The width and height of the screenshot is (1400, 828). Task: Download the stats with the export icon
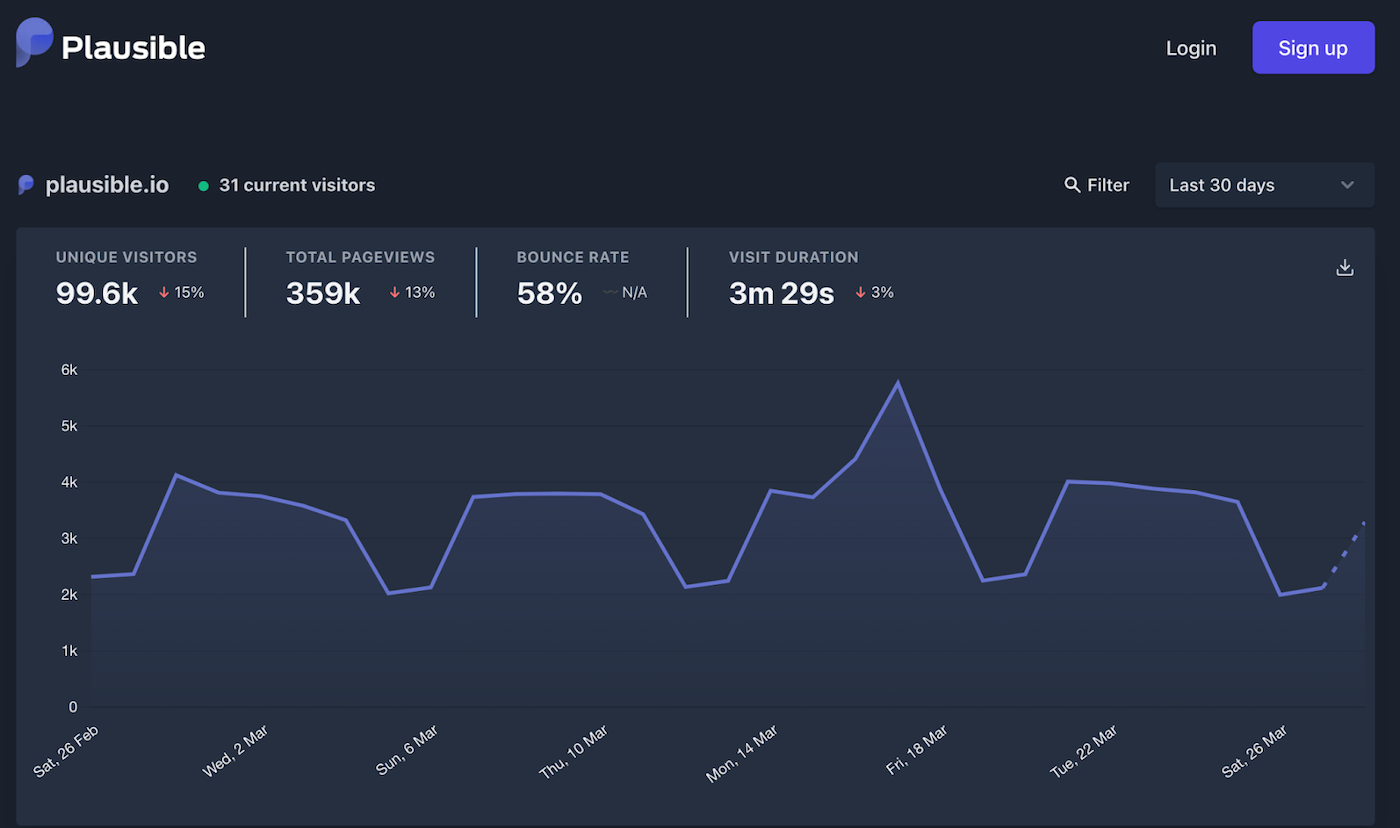(x=1345, y=267)
